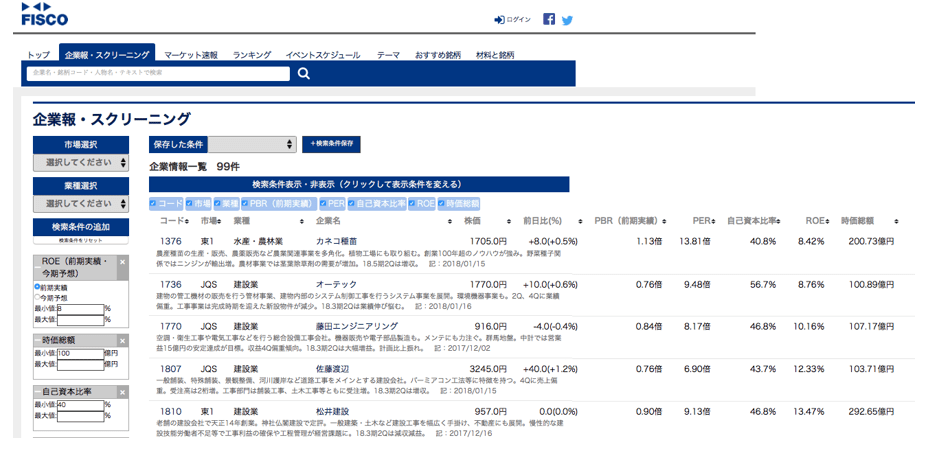Switch to the ランキング tab
This screenshot has height=450, width=932.
tap(251, 55)
